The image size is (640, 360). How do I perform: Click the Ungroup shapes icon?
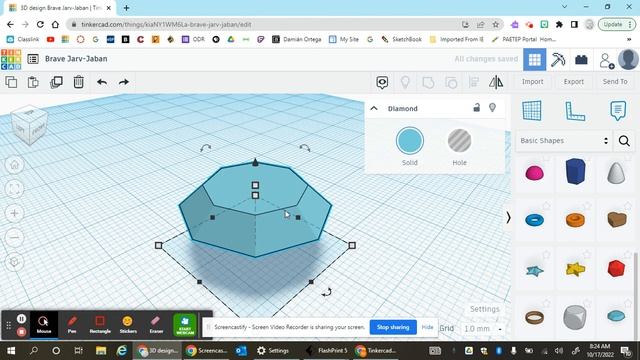(451, 82)
